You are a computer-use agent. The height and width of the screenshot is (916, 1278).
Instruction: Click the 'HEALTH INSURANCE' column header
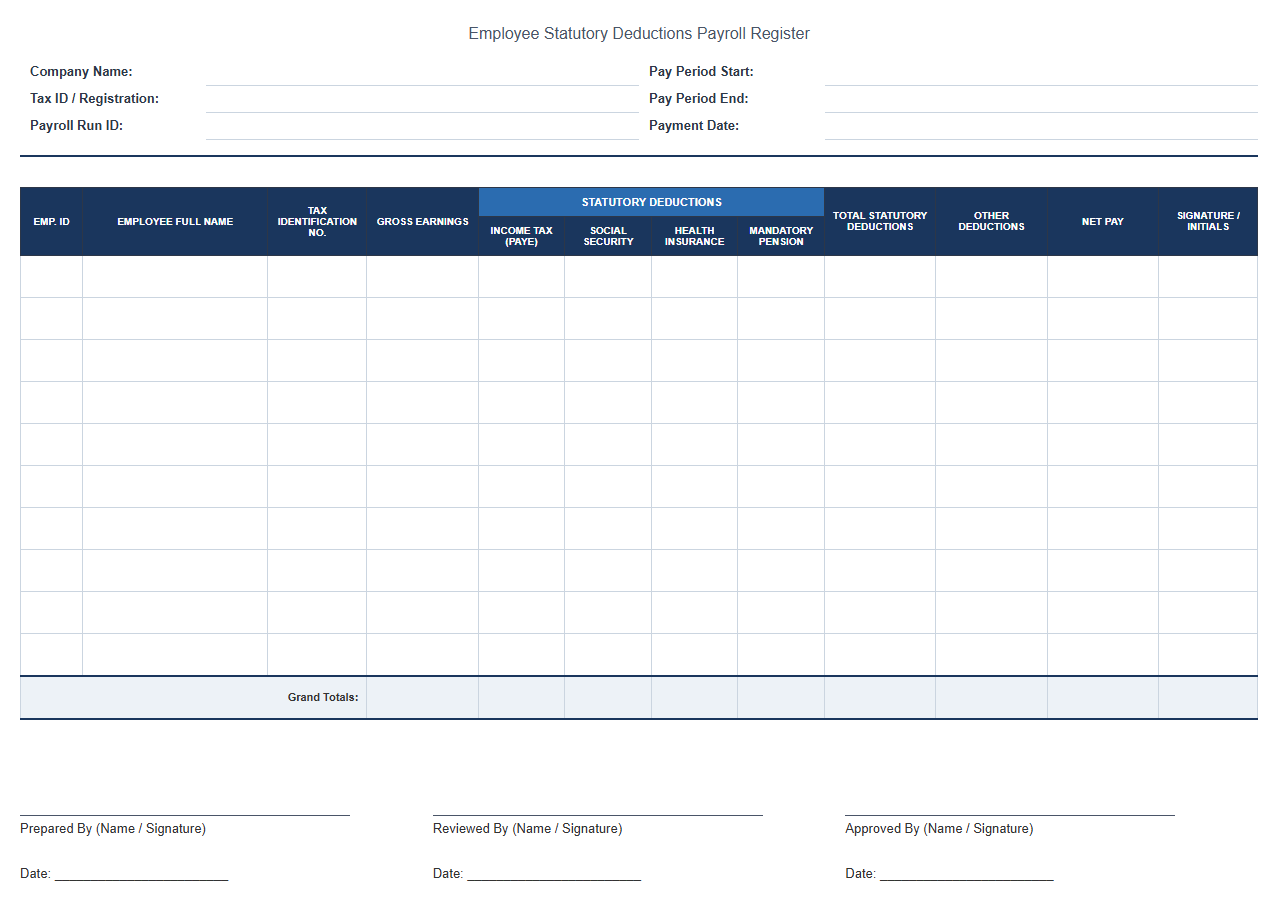click(x=695, y=236)
